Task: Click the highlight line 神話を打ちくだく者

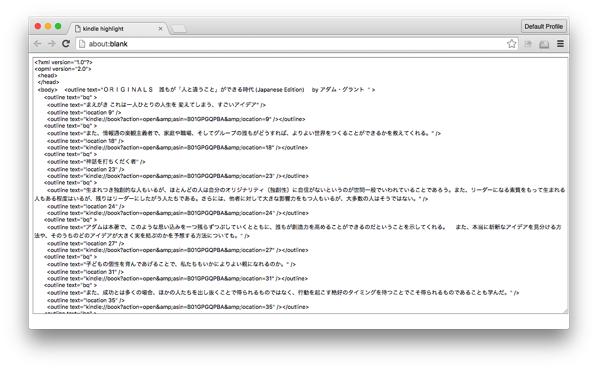Action: tap(96, 162)
